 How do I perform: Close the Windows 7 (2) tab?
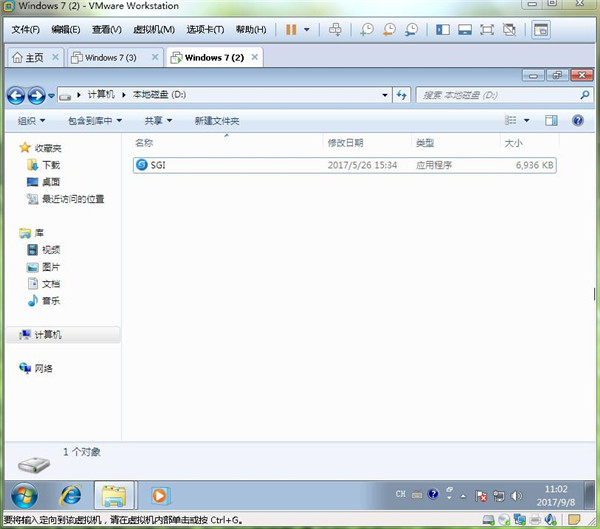point(254,57)
